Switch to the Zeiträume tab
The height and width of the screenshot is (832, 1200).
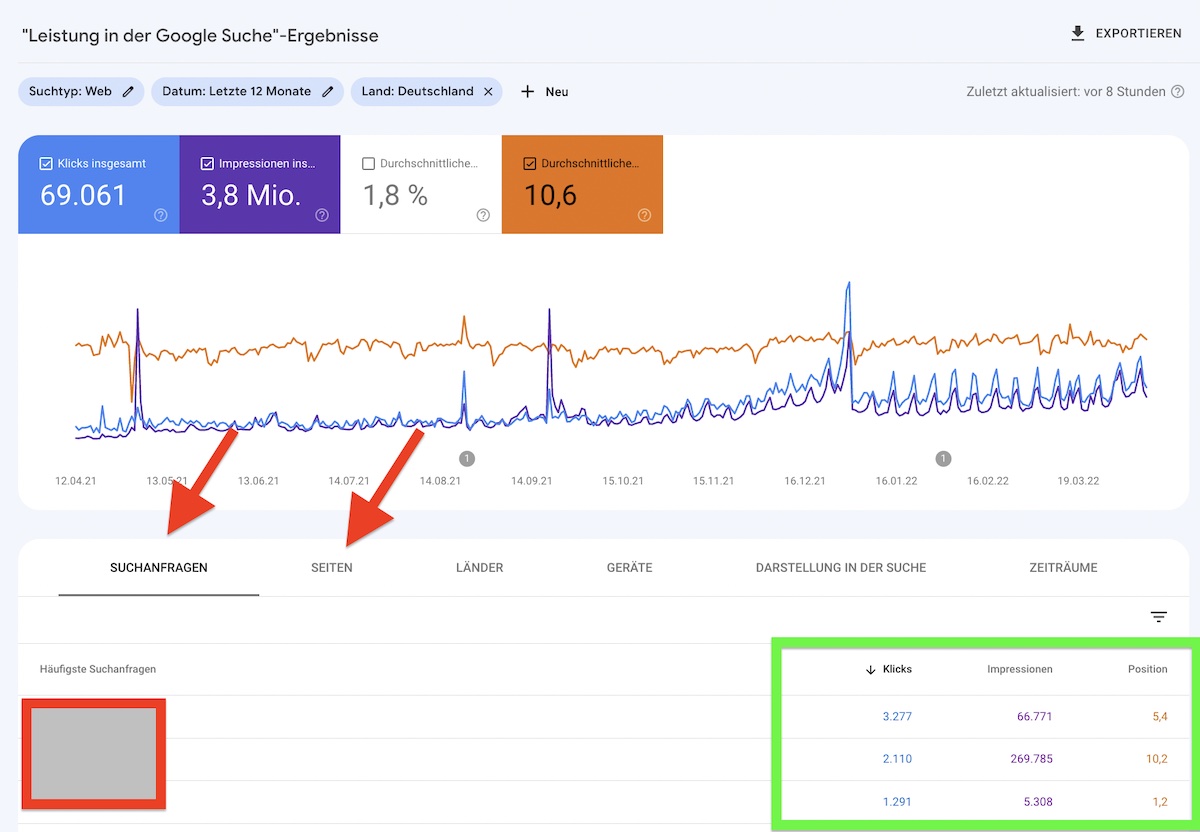tap(1063, 567)
